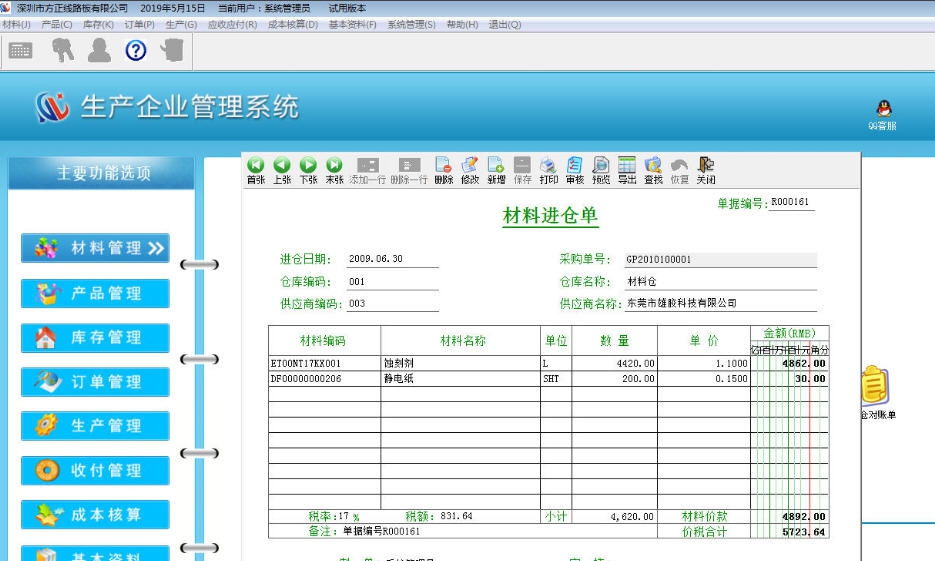935x561 pixels.
Task: Close the form with 关闭 icon
Action: (x=706, y=166)
